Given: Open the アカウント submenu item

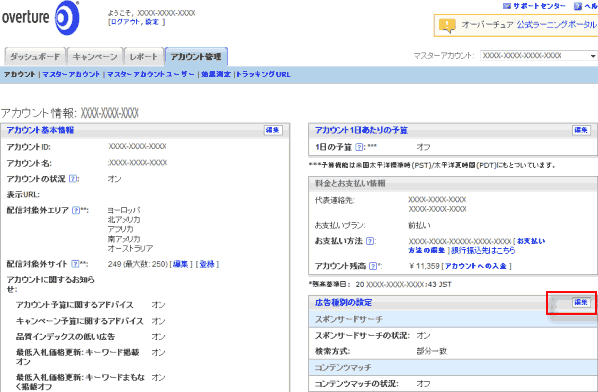Looking at the screenshot, I should coord(19,74).
